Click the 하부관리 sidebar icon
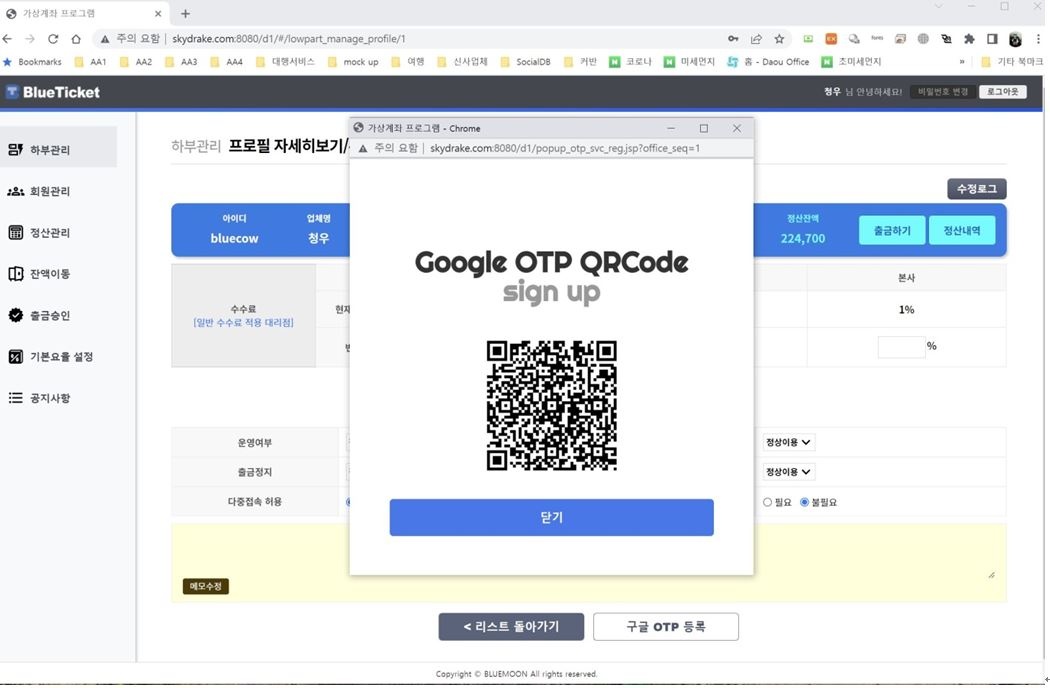Viewport: 1050px width, 688px height. point(15,149)
